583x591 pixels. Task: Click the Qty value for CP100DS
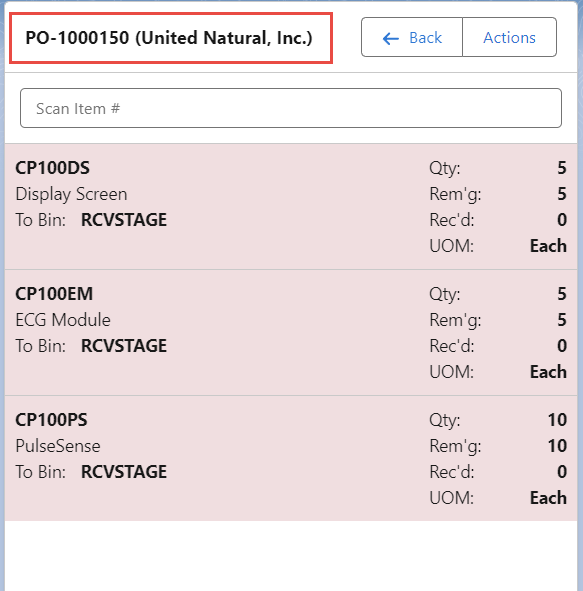click(x=562, y=168)
